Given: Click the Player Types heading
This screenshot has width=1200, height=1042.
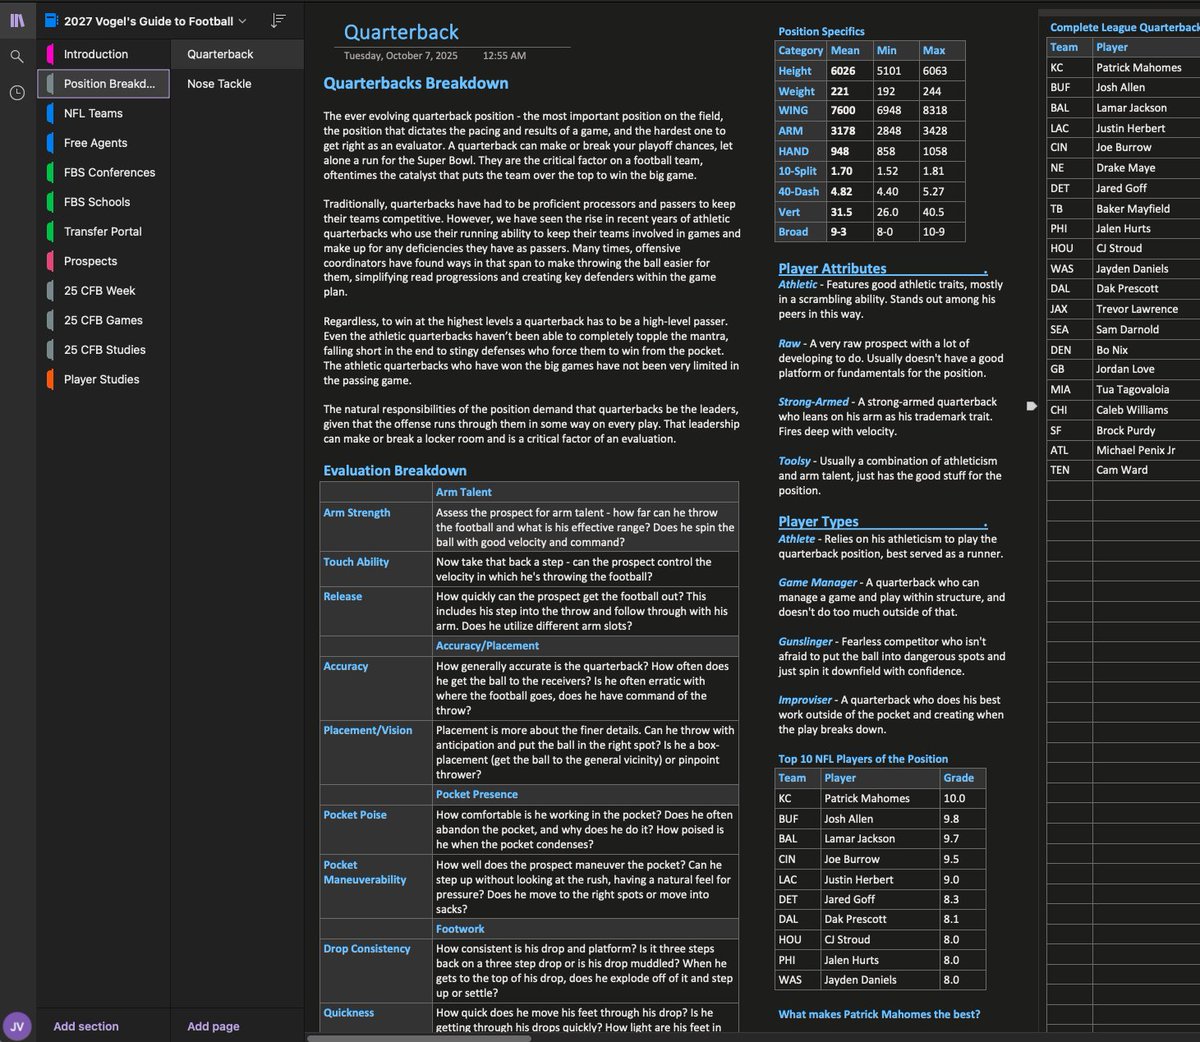Looking at the screenshot, I should [818, 521].
